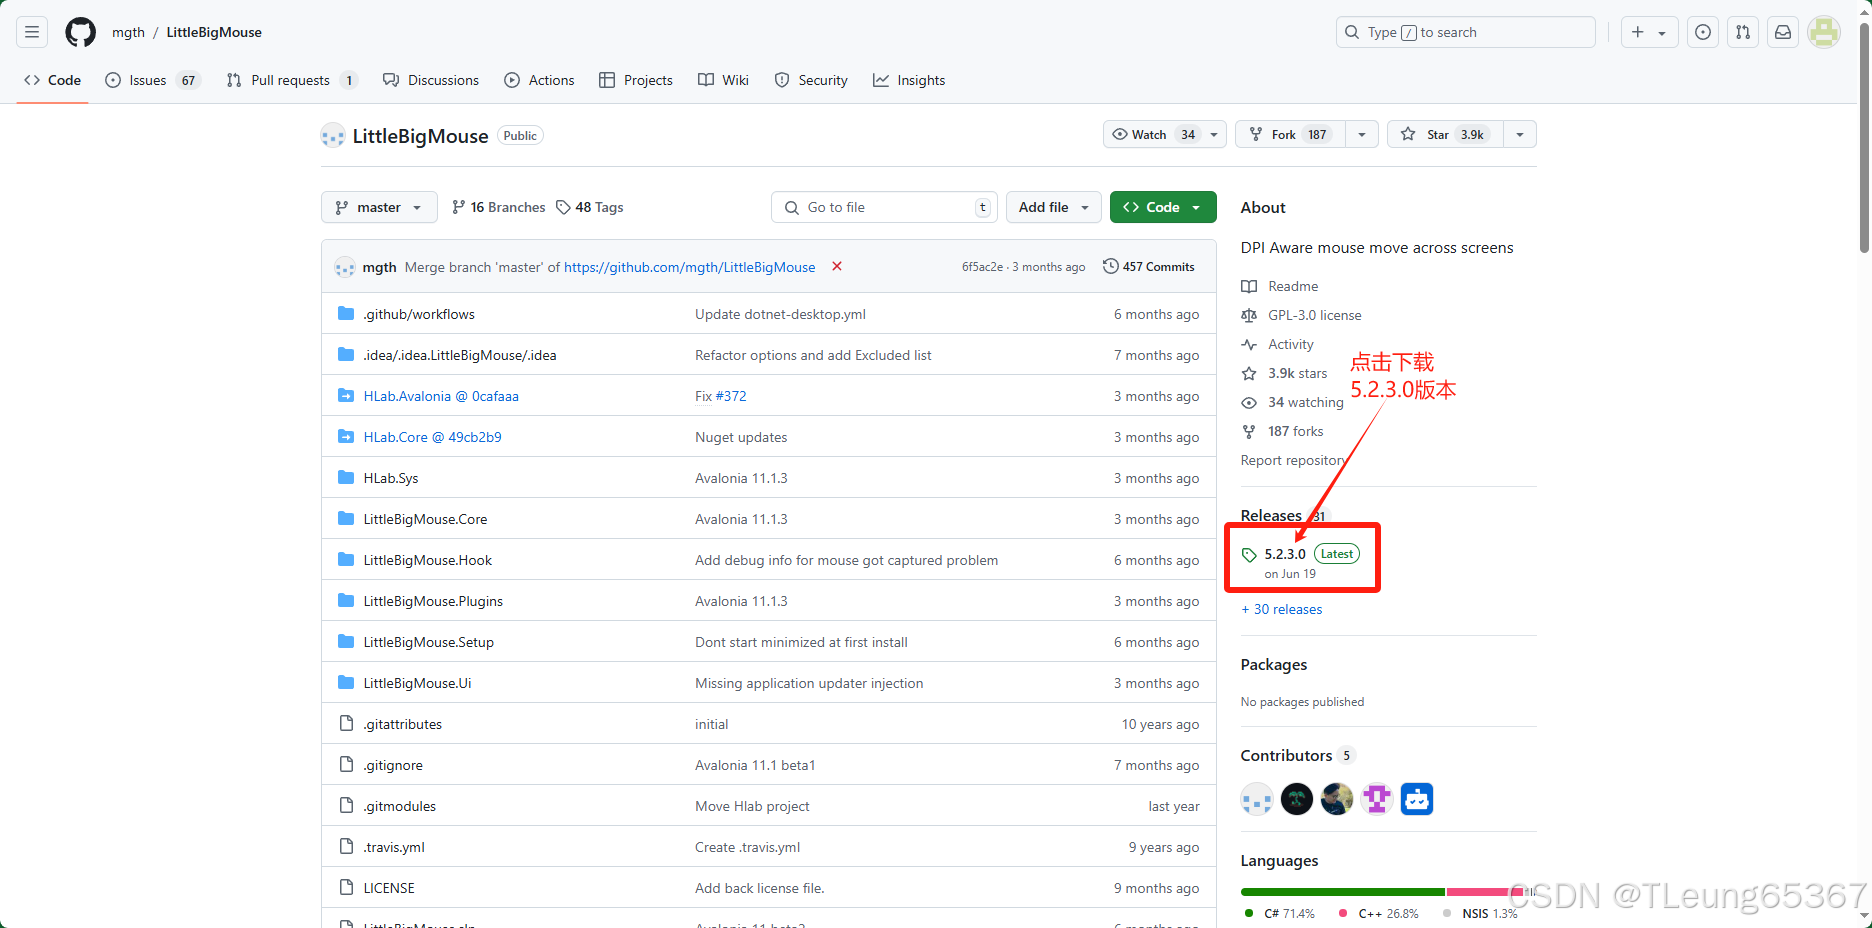Open the .gitignore file
Viewport: 1872px width, 928px height.
(x=393, y=765)
